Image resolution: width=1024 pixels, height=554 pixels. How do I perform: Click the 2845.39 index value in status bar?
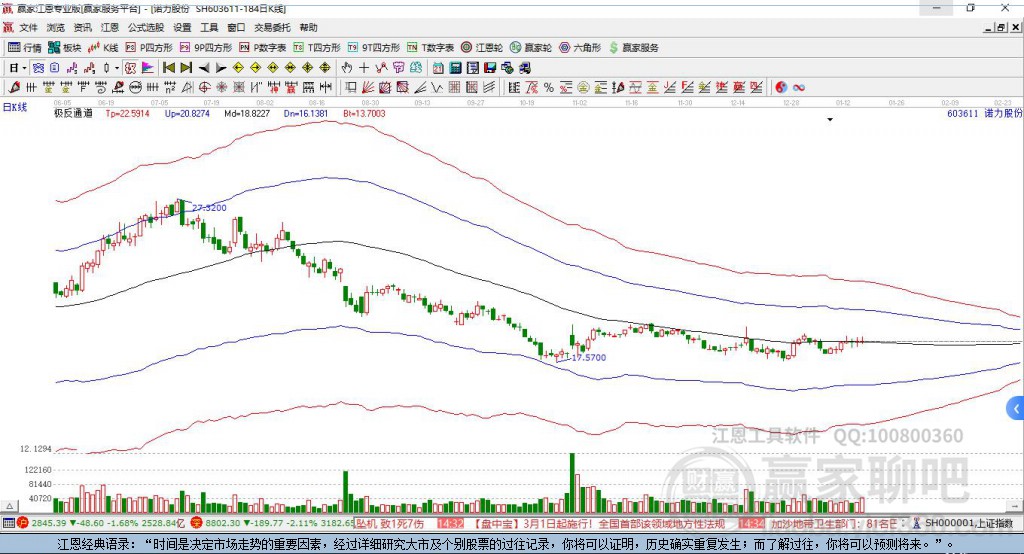click(48, 523)
